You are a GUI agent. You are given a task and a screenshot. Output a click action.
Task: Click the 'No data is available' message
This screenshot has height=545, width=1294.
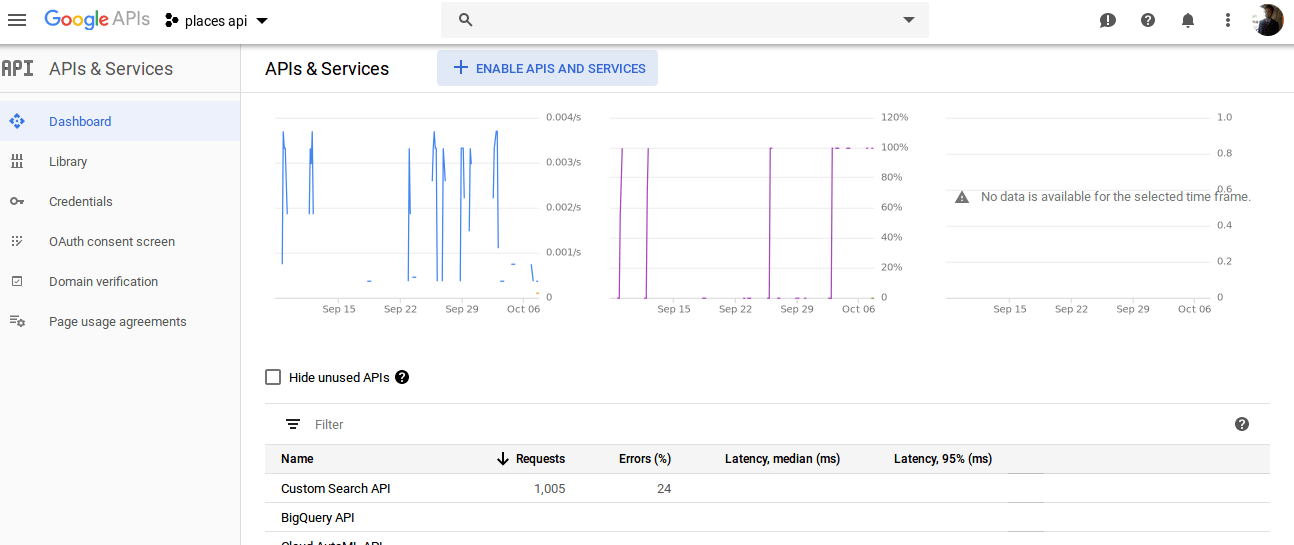coord(1116,197)
